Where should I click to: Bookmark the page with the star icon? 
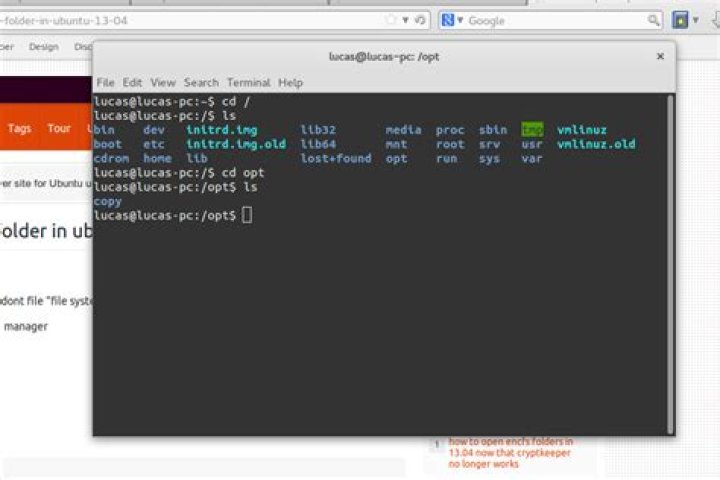pos(391,20)
